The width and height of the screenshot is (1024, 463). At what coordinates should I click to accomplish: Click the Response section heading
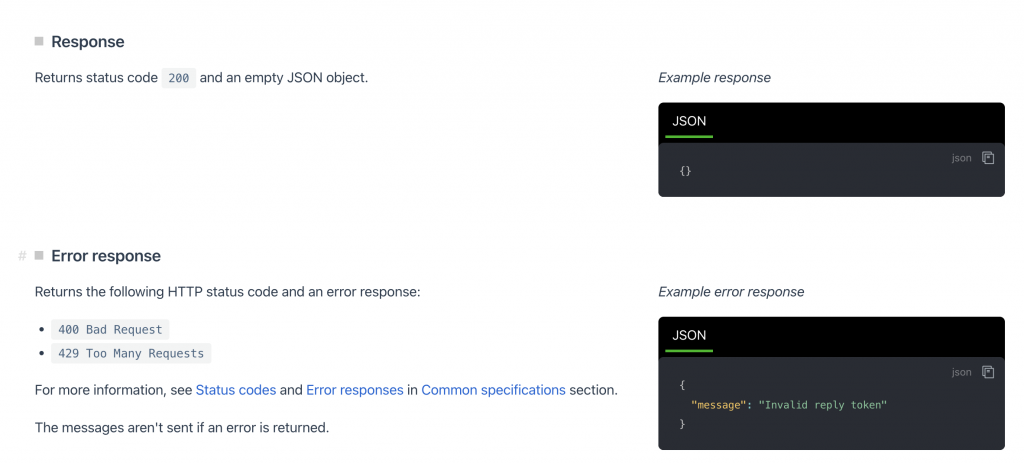pyautogui.click(x=88, y=42)
